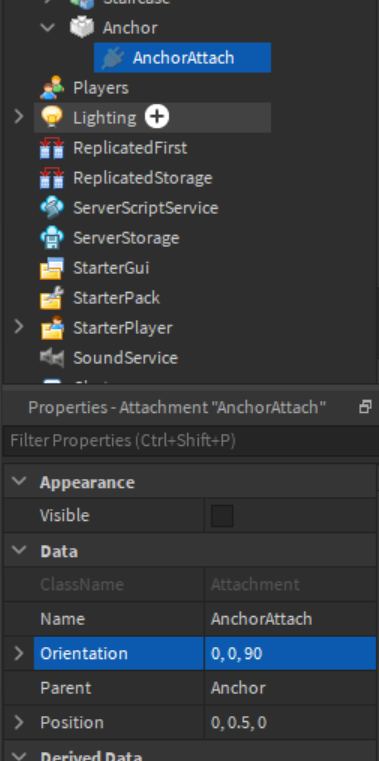Expand the Orientation property
The image size is (379, 761).
coord(18,653)
